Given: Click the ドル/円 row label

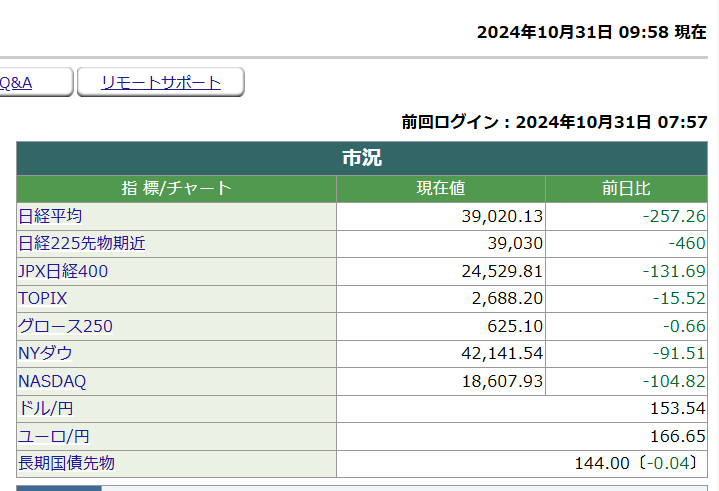Looking at the screenshot, I should point(46,408).
